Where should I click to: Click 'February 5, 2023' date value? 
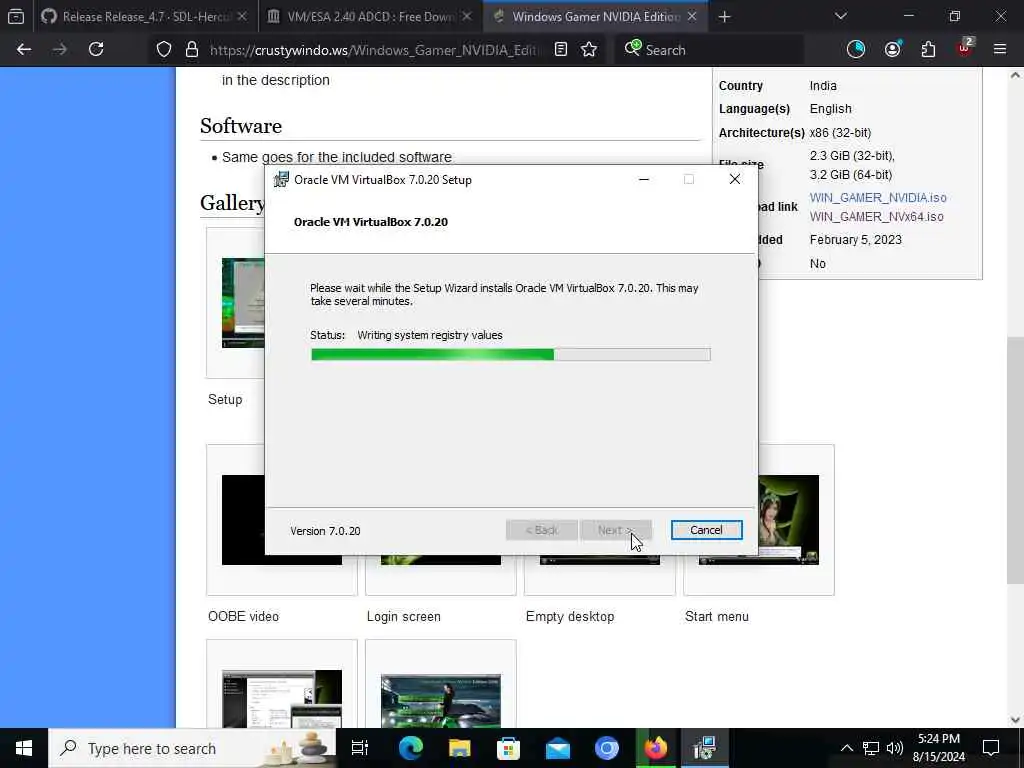[856, 240]
